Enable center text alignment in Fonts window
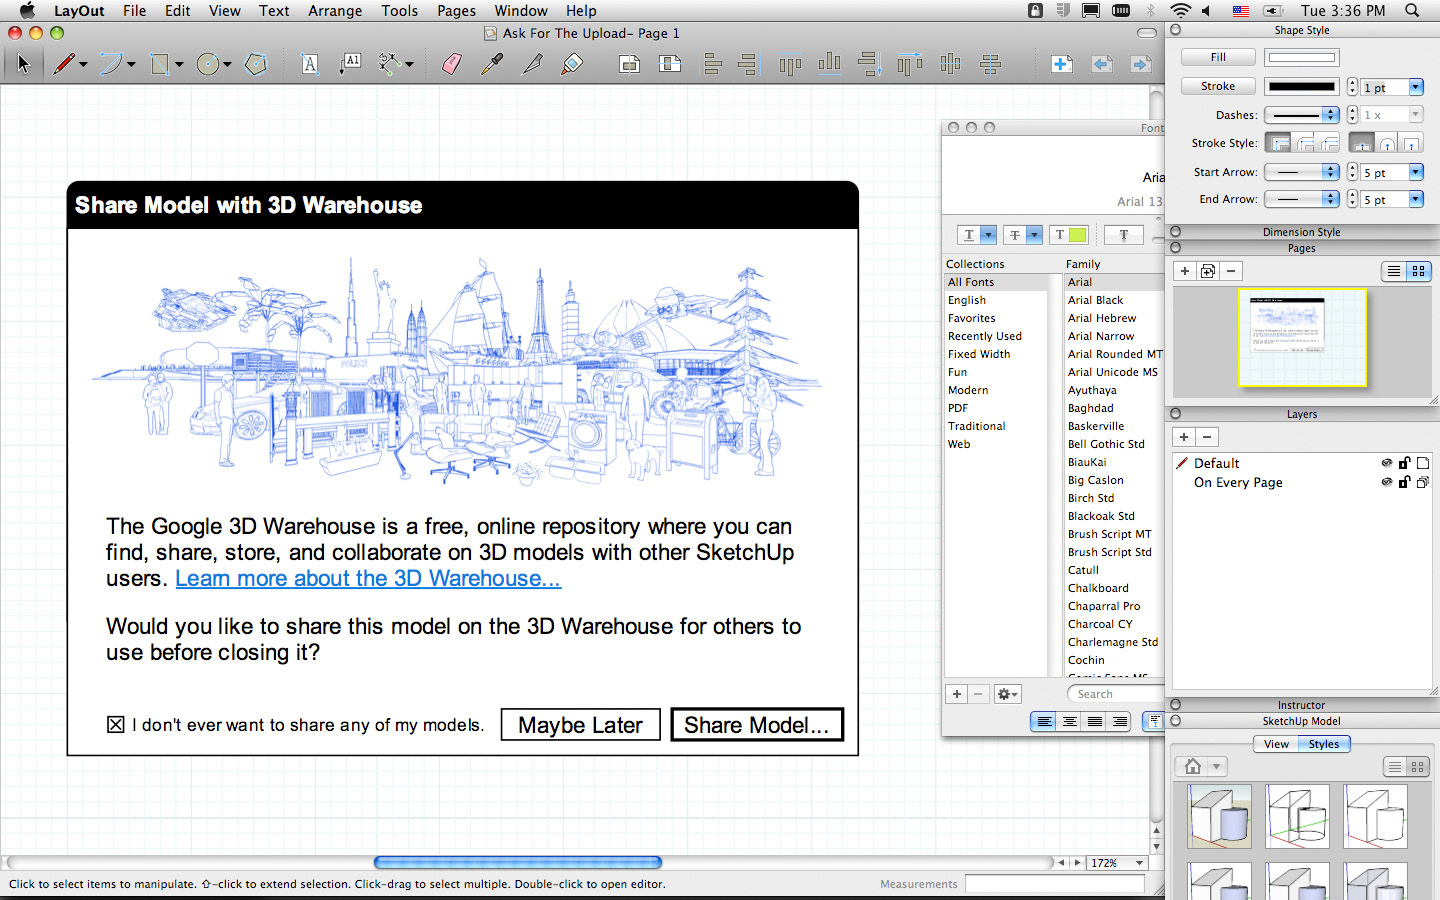Image resolution: width=1440 pixels, height=900 pixels. point(1070,721)
